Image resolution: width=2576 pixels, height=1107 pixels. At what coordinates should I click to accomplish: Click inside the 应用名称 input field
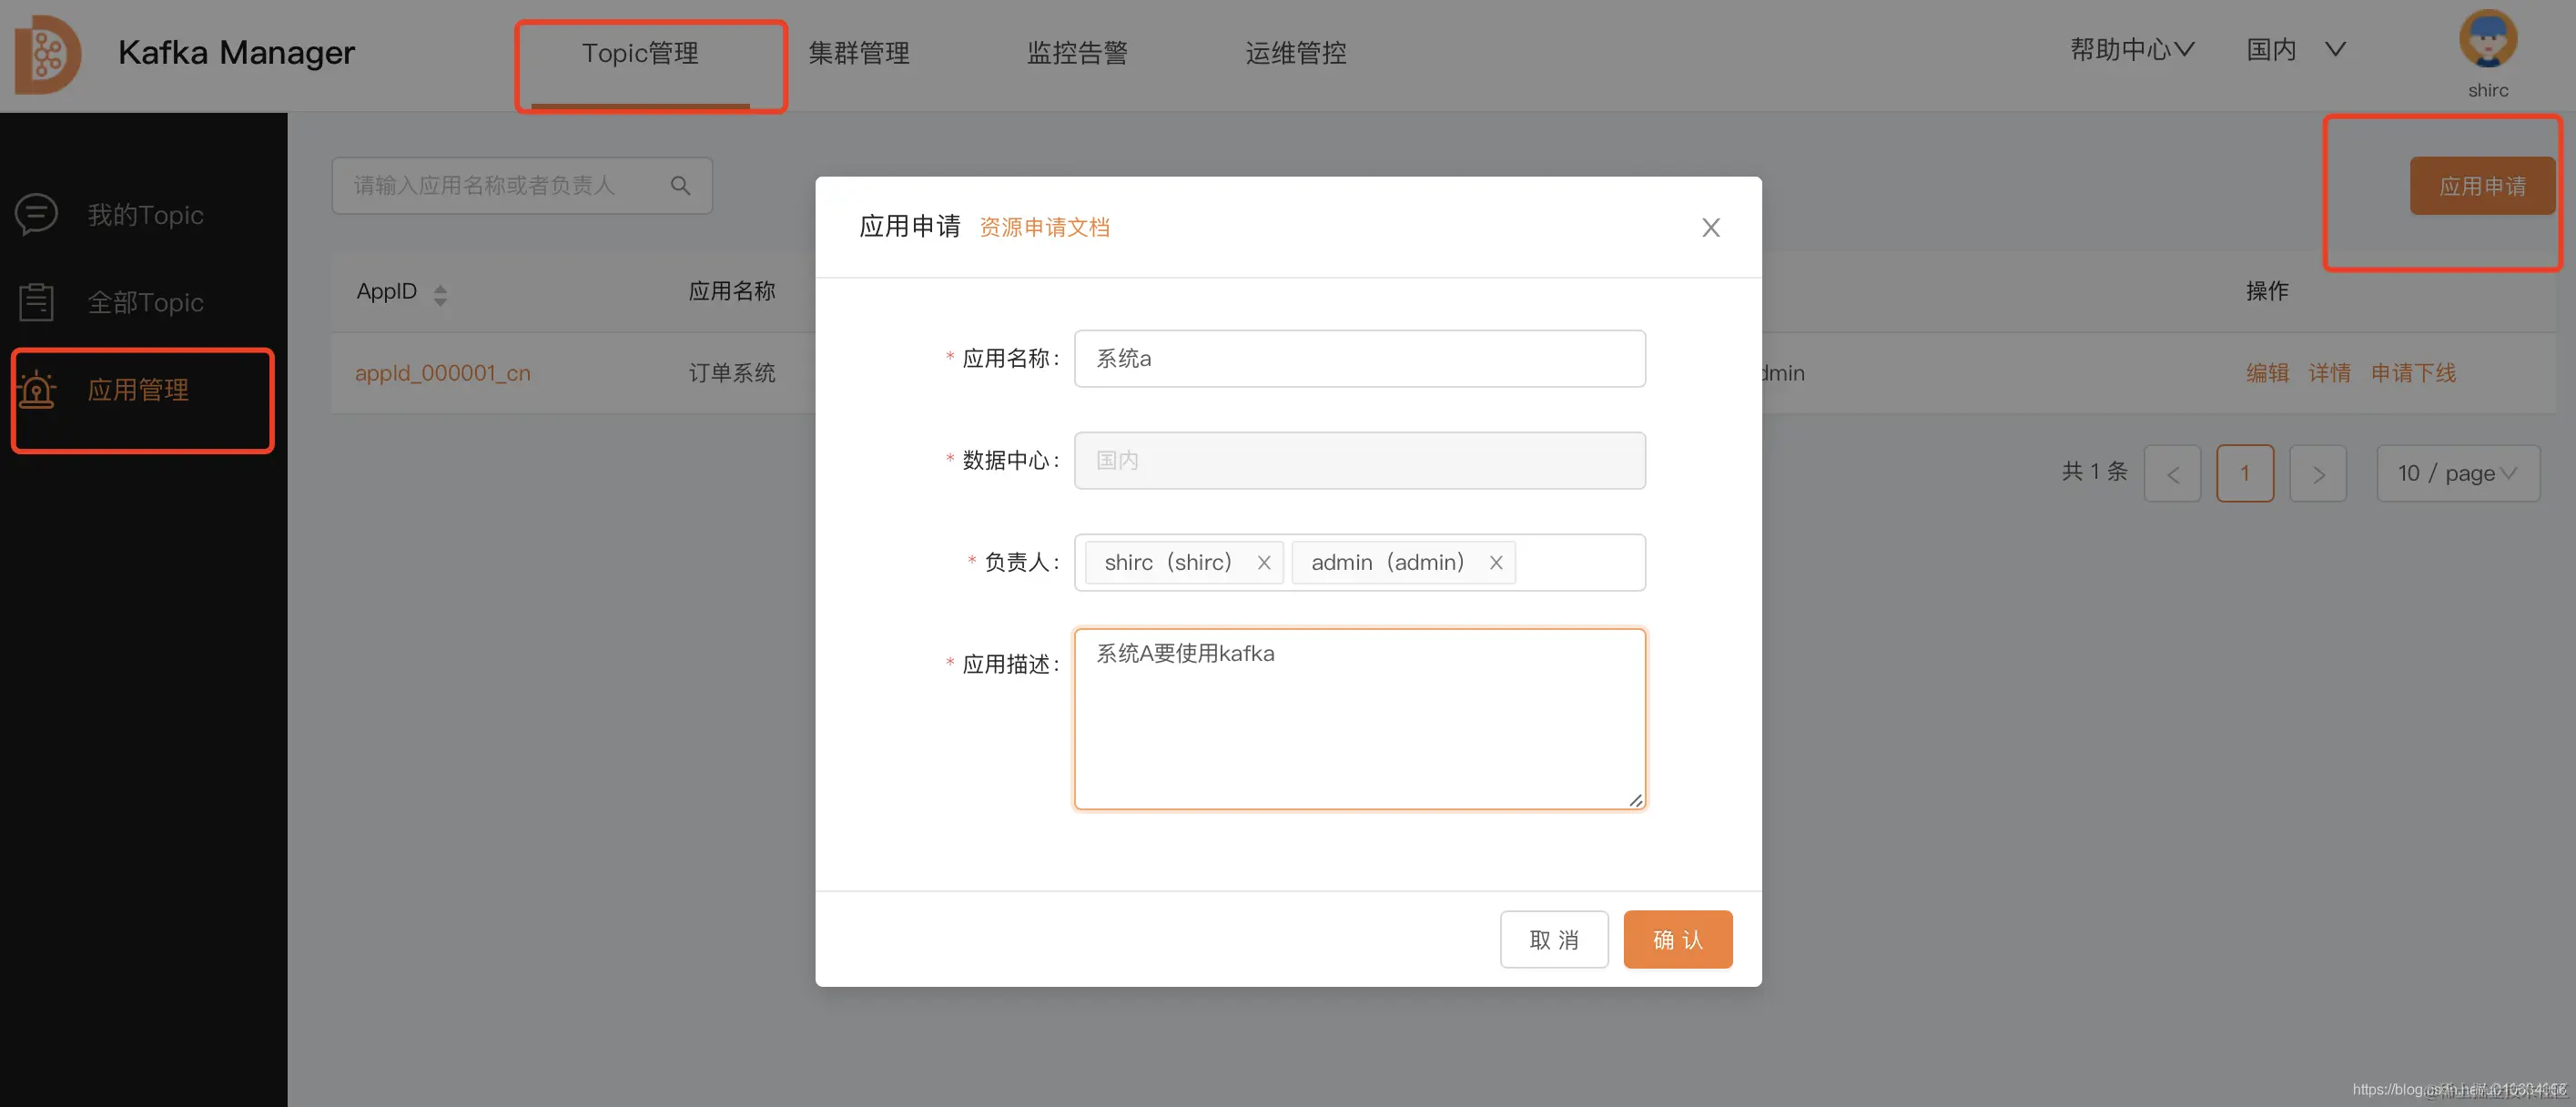point(1358,358)
